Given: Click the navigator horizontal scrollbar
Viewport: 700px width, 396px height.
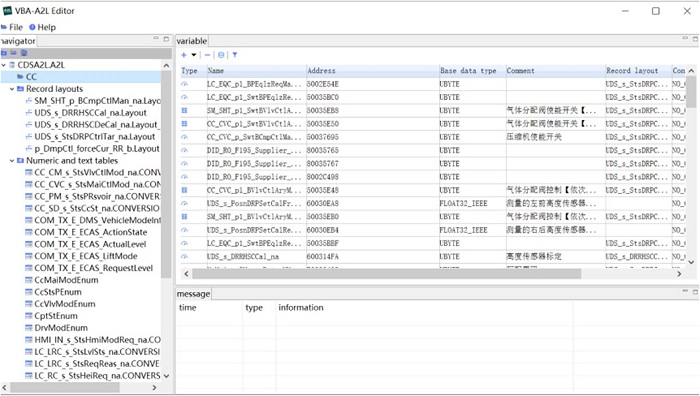Looking at the screenshot, I should pyautogui.click(x=65, y=388).
